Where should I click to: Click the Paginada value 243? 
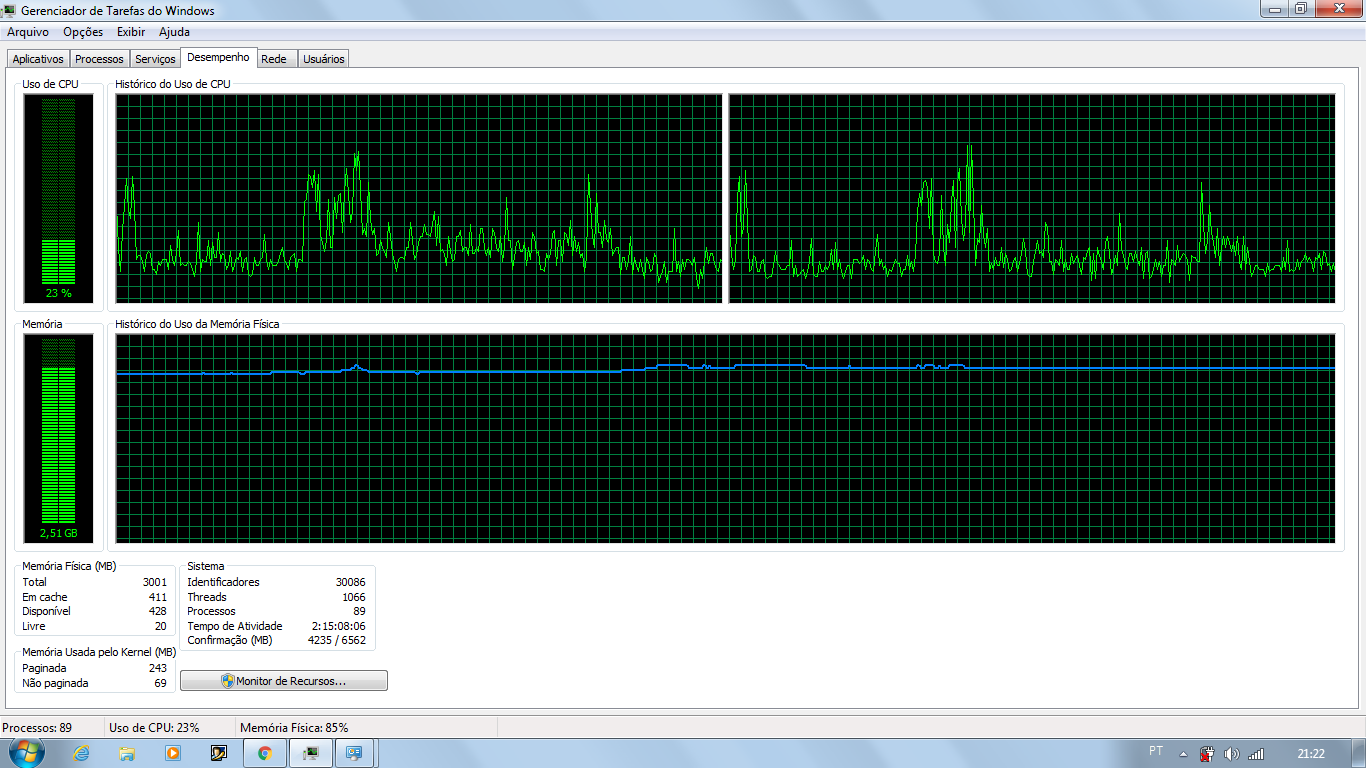(x=158, y=668)
